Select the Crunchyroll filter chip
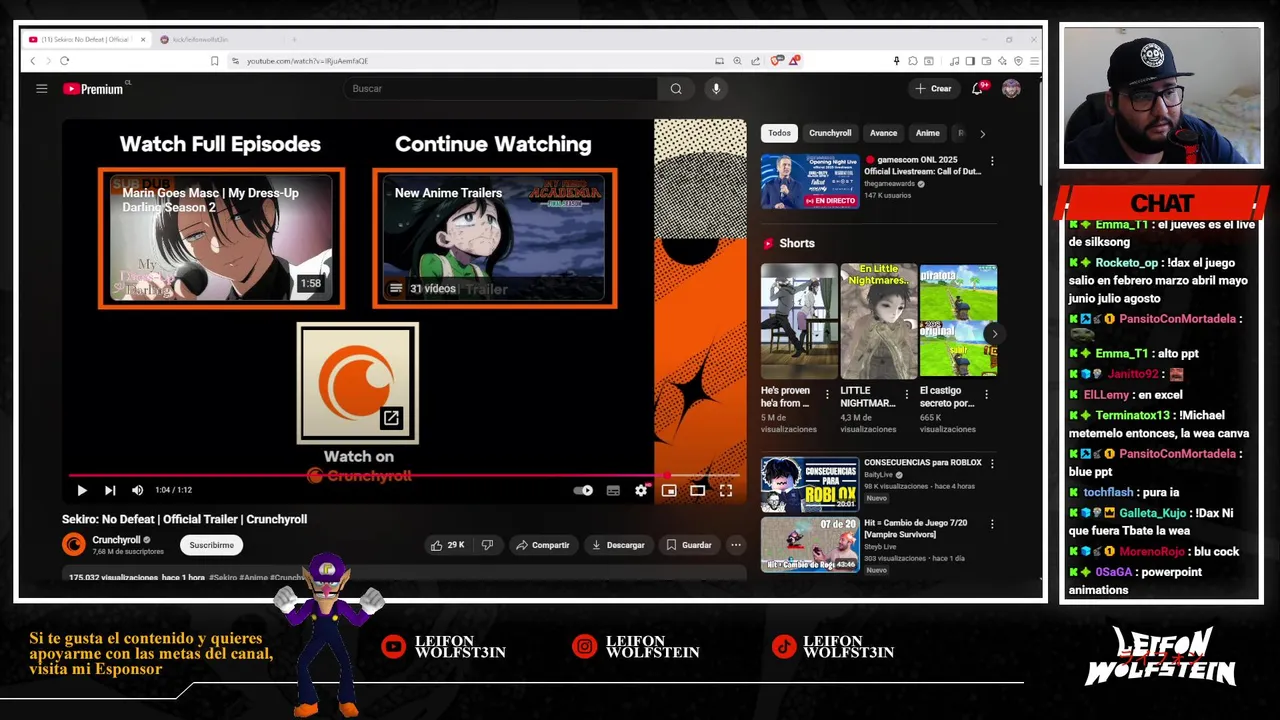 [x=830, y=133]
